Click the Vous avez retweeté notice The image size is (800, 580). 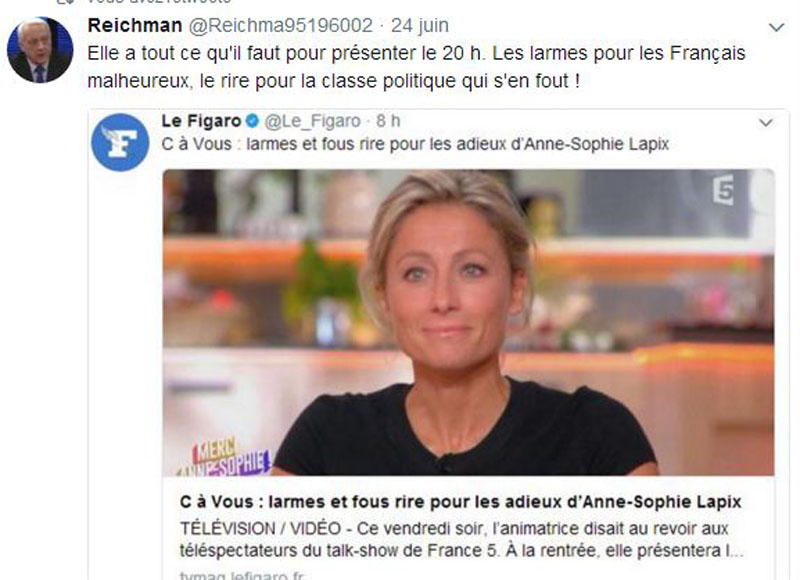point(158,2)
